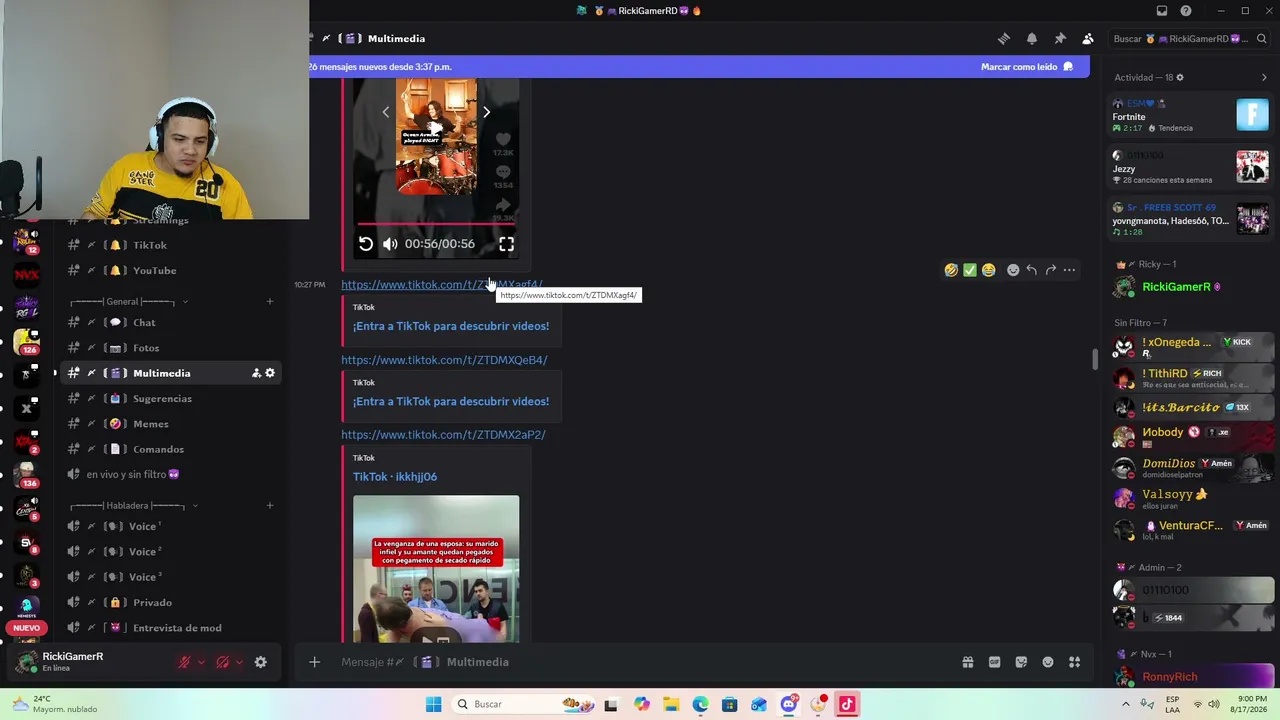The height and width of the screenshot is (720, 1280).
Task: Open the Discord inbox
Action: (x=1162, y=11)
